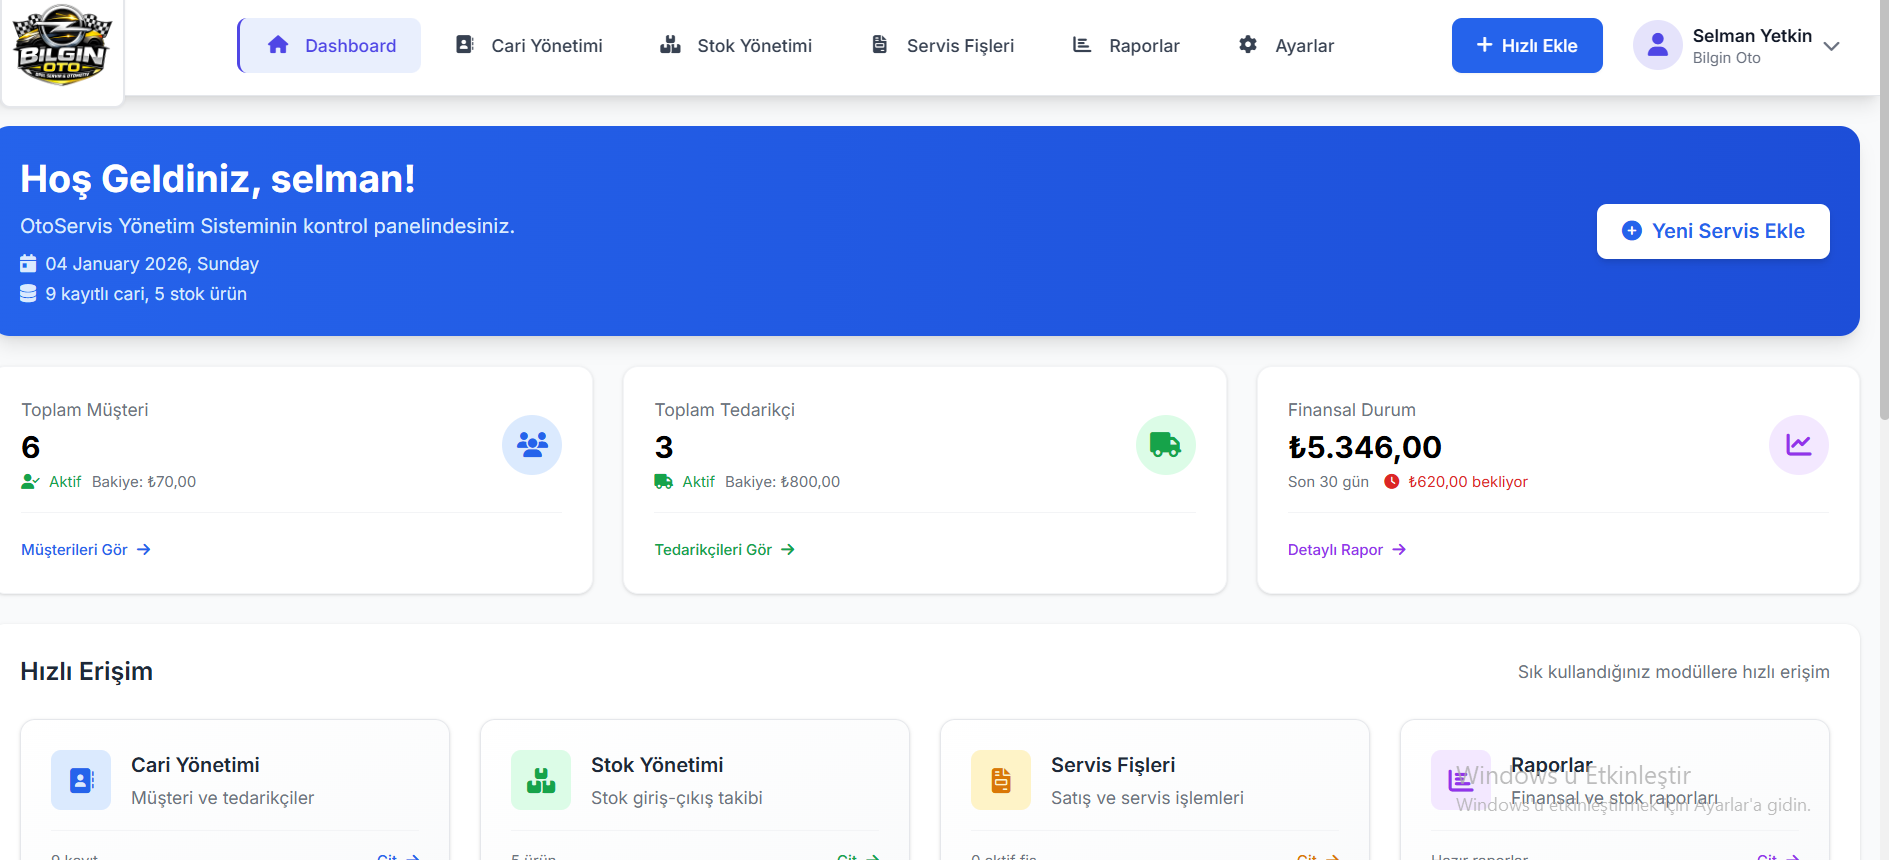
Task: Click the Yeni Servis Ekle button
Action: [x=1712, y=232]
